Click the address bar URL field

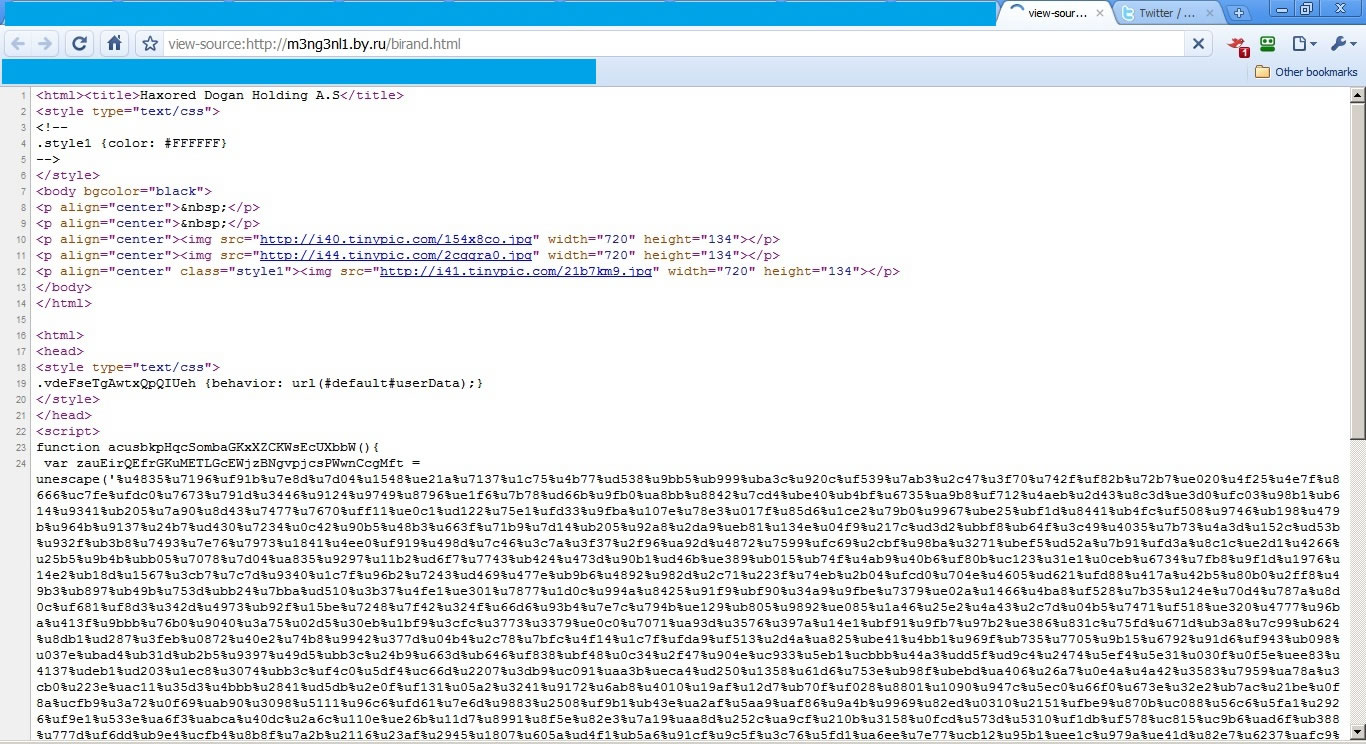pyautogui.click(x=672, y=43)
